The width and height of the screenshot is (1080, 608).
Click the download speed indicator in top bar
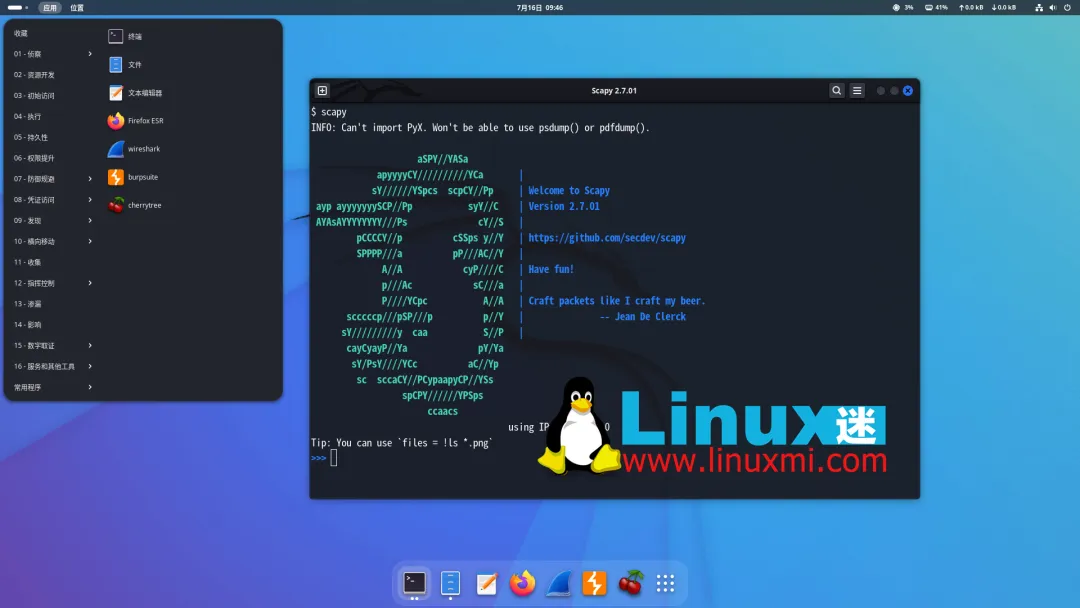(x=1004, y=8)
